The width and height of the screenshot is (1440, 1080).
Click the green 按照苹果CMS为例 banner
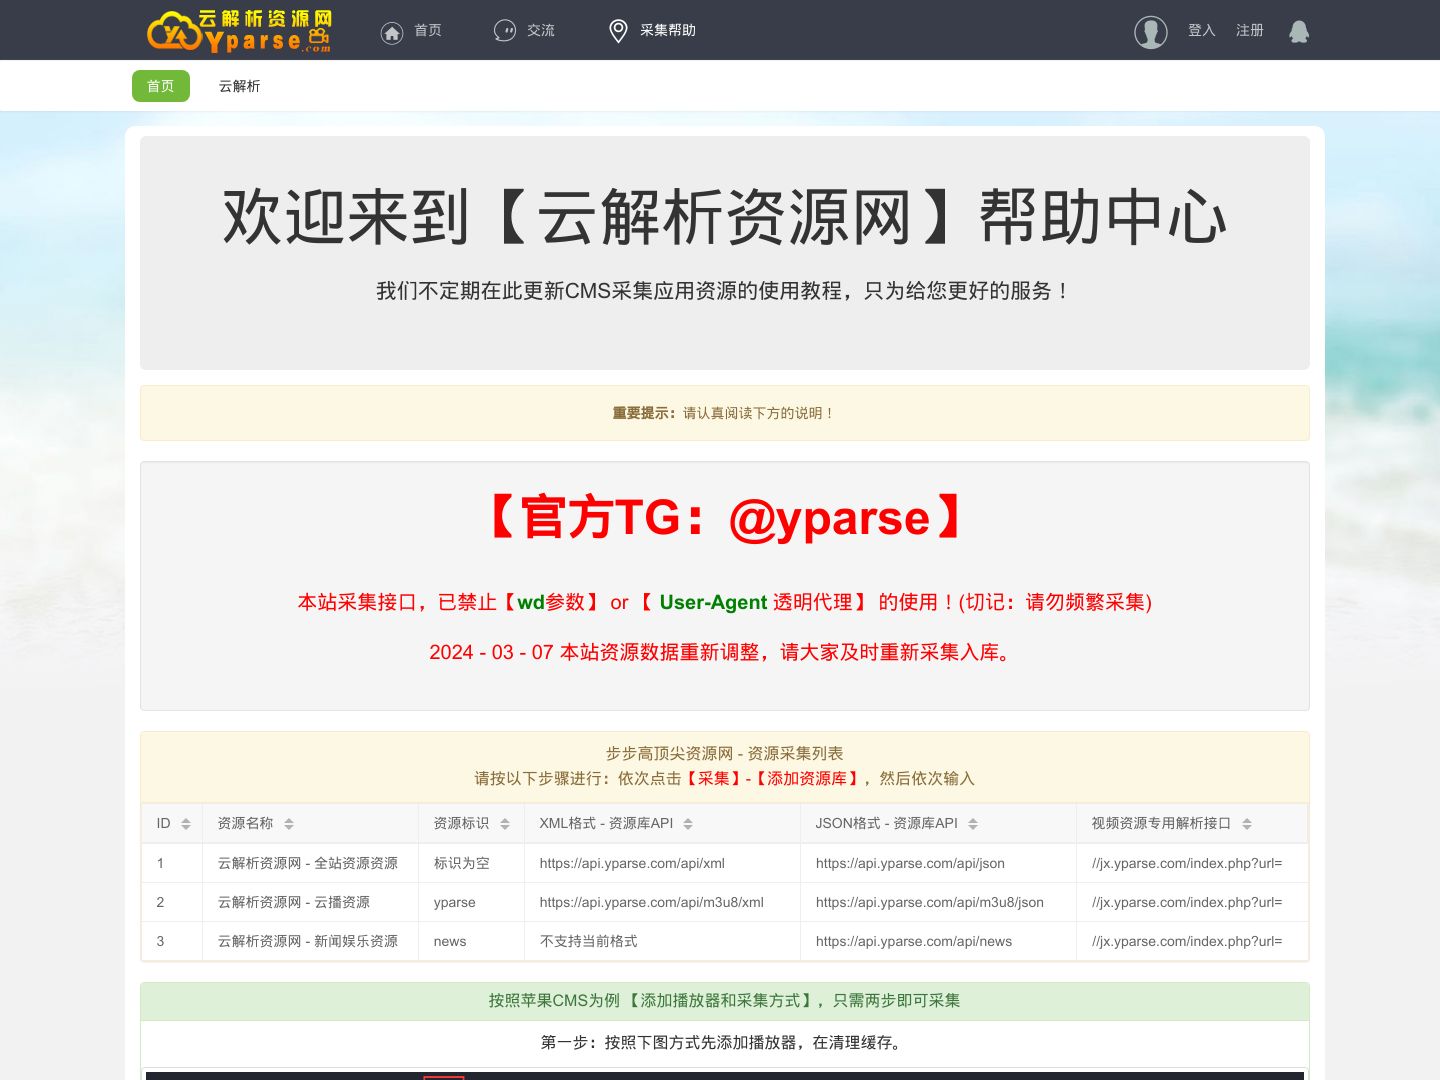725,1001
